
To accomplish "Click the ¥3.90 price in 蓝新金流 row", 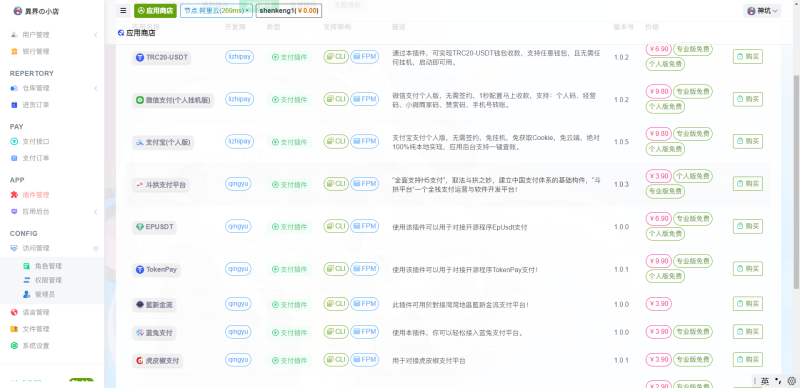I will 658,303.
